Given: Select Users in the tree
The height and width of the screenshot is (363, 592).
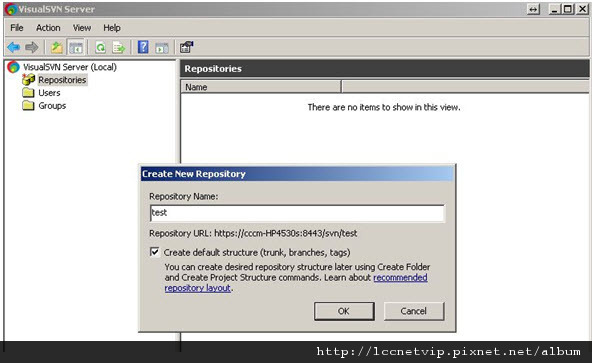Looking at the screenshot, I should coord(49,93).
